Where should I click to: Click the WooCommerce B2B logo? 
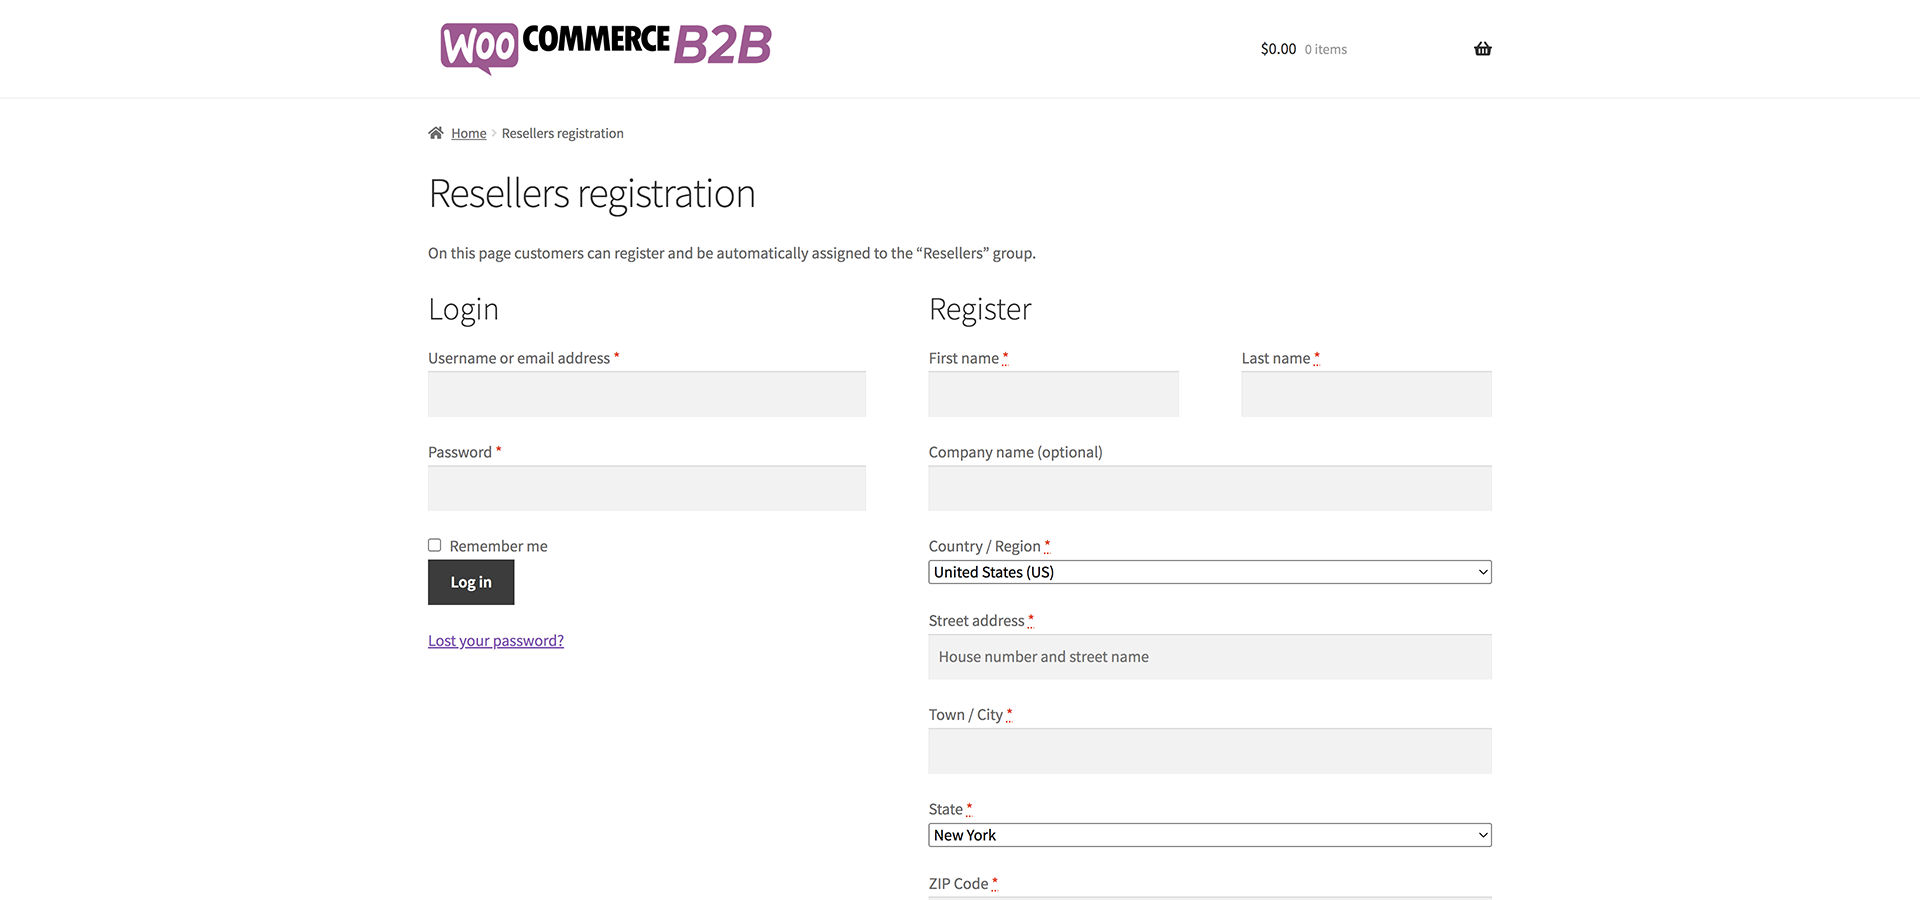[x=606, y=47]
